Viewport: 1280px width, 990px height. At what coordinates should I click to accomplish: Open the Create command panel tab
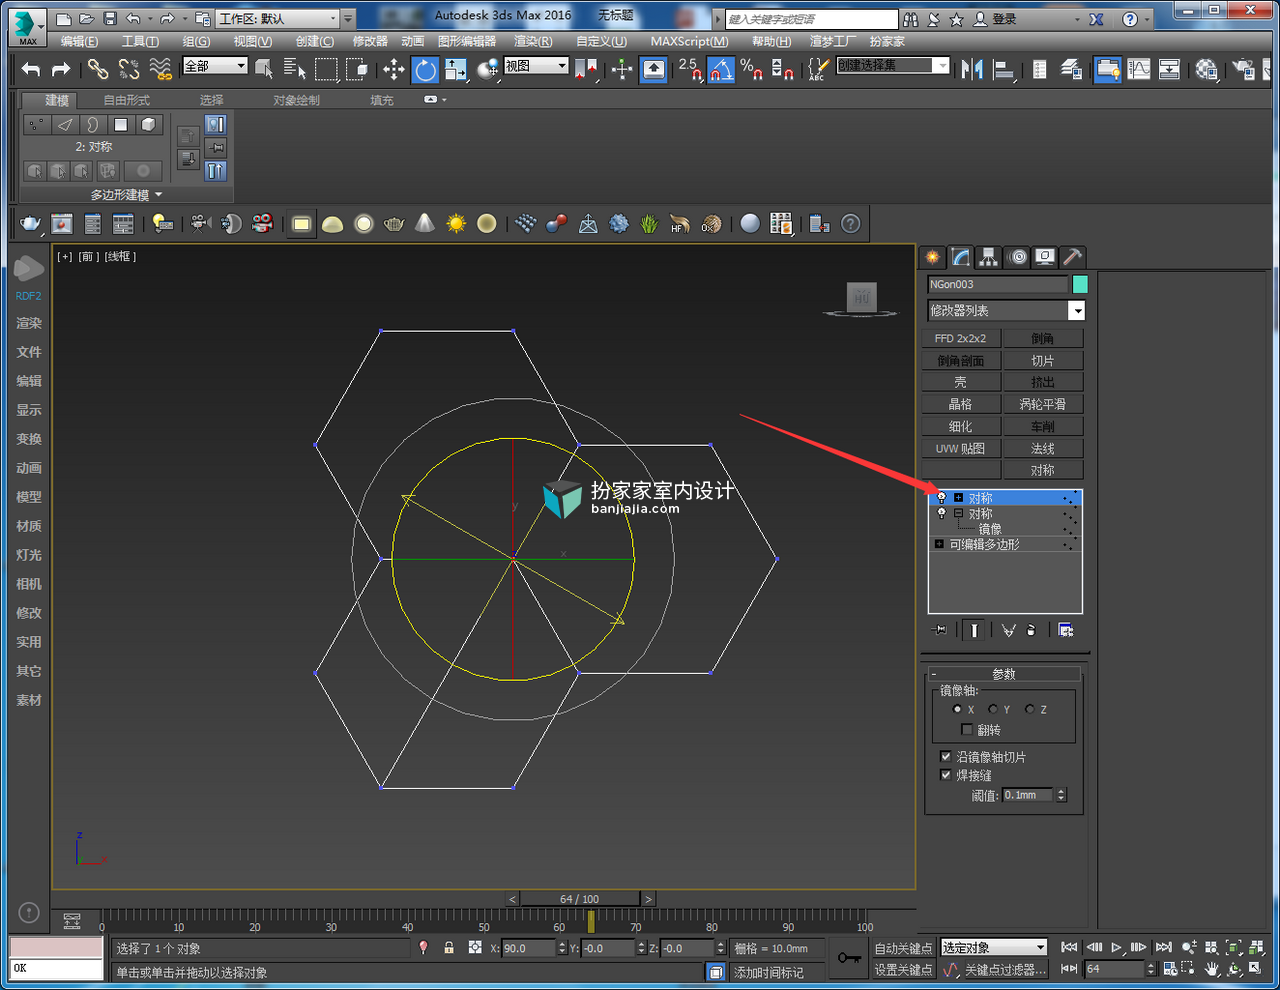(x=933, y=257)
